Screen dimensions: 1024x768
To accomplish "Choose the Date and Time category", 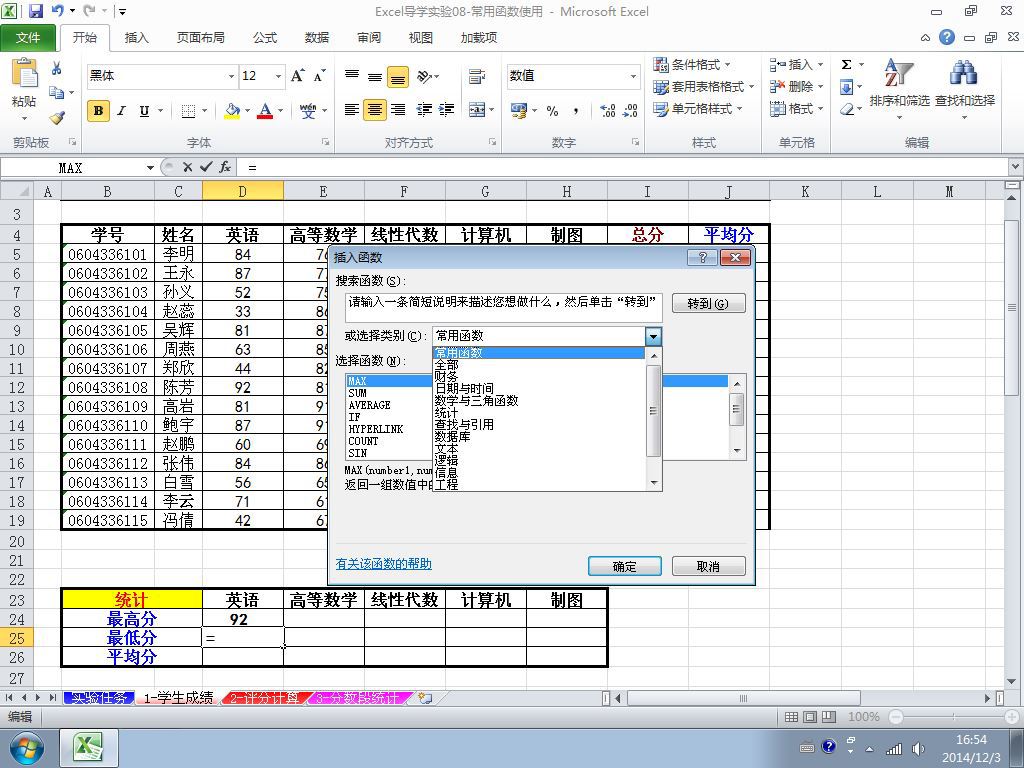I will 464,389.
